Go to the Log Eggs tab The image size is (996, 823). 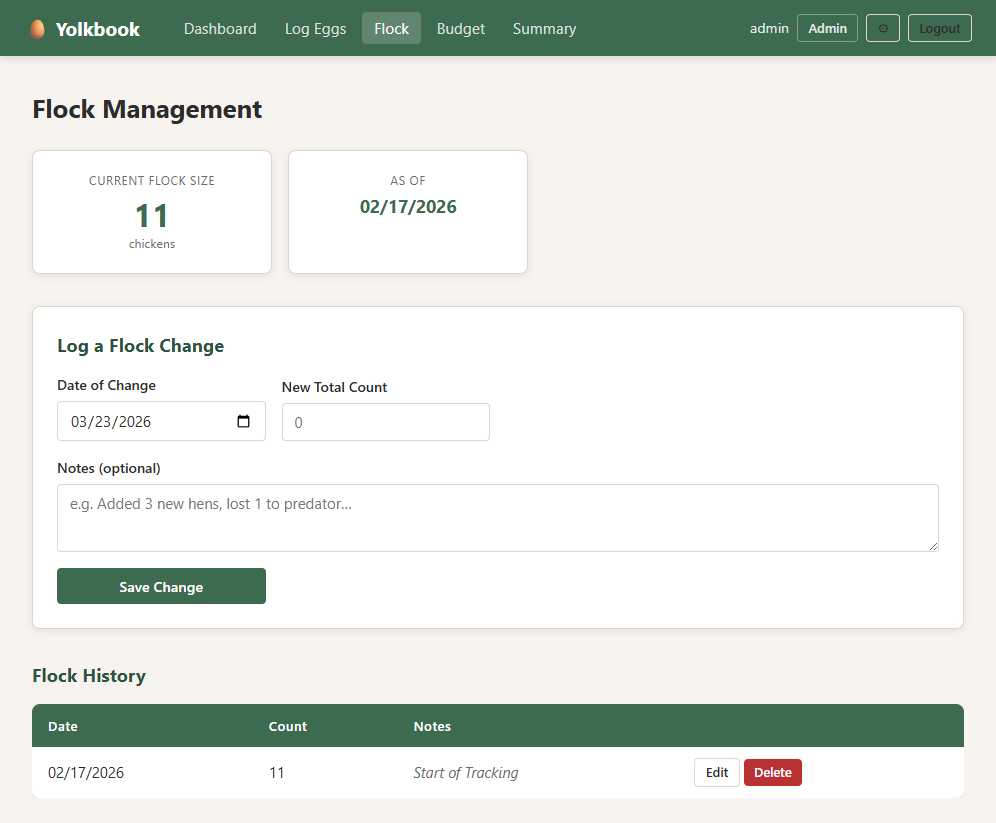(315, 29)
